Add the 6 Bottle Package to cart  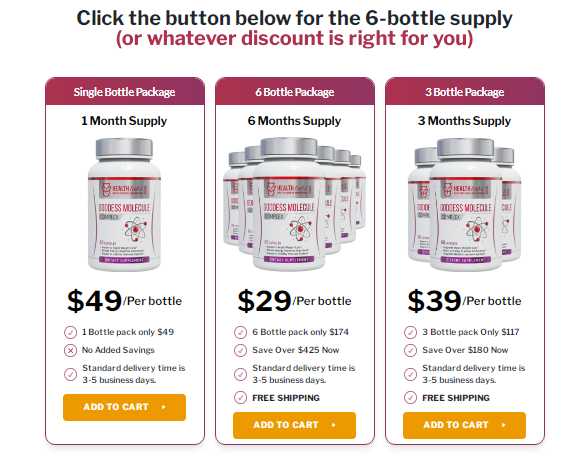[x=294, y=425]
